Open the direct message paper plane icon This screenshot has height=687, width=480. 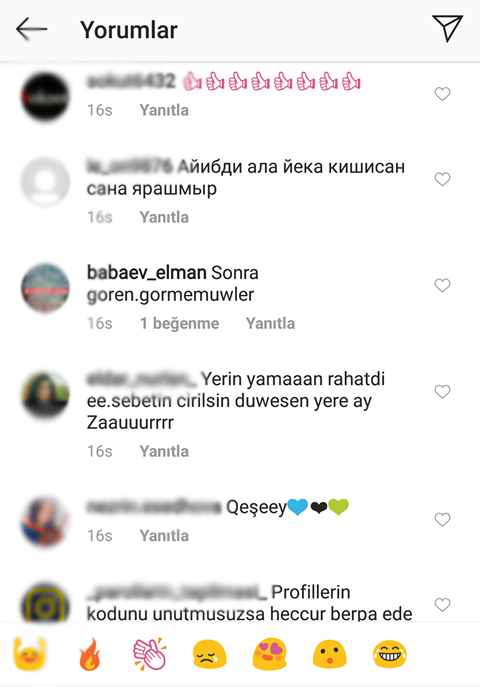click(x=447, y=28)
